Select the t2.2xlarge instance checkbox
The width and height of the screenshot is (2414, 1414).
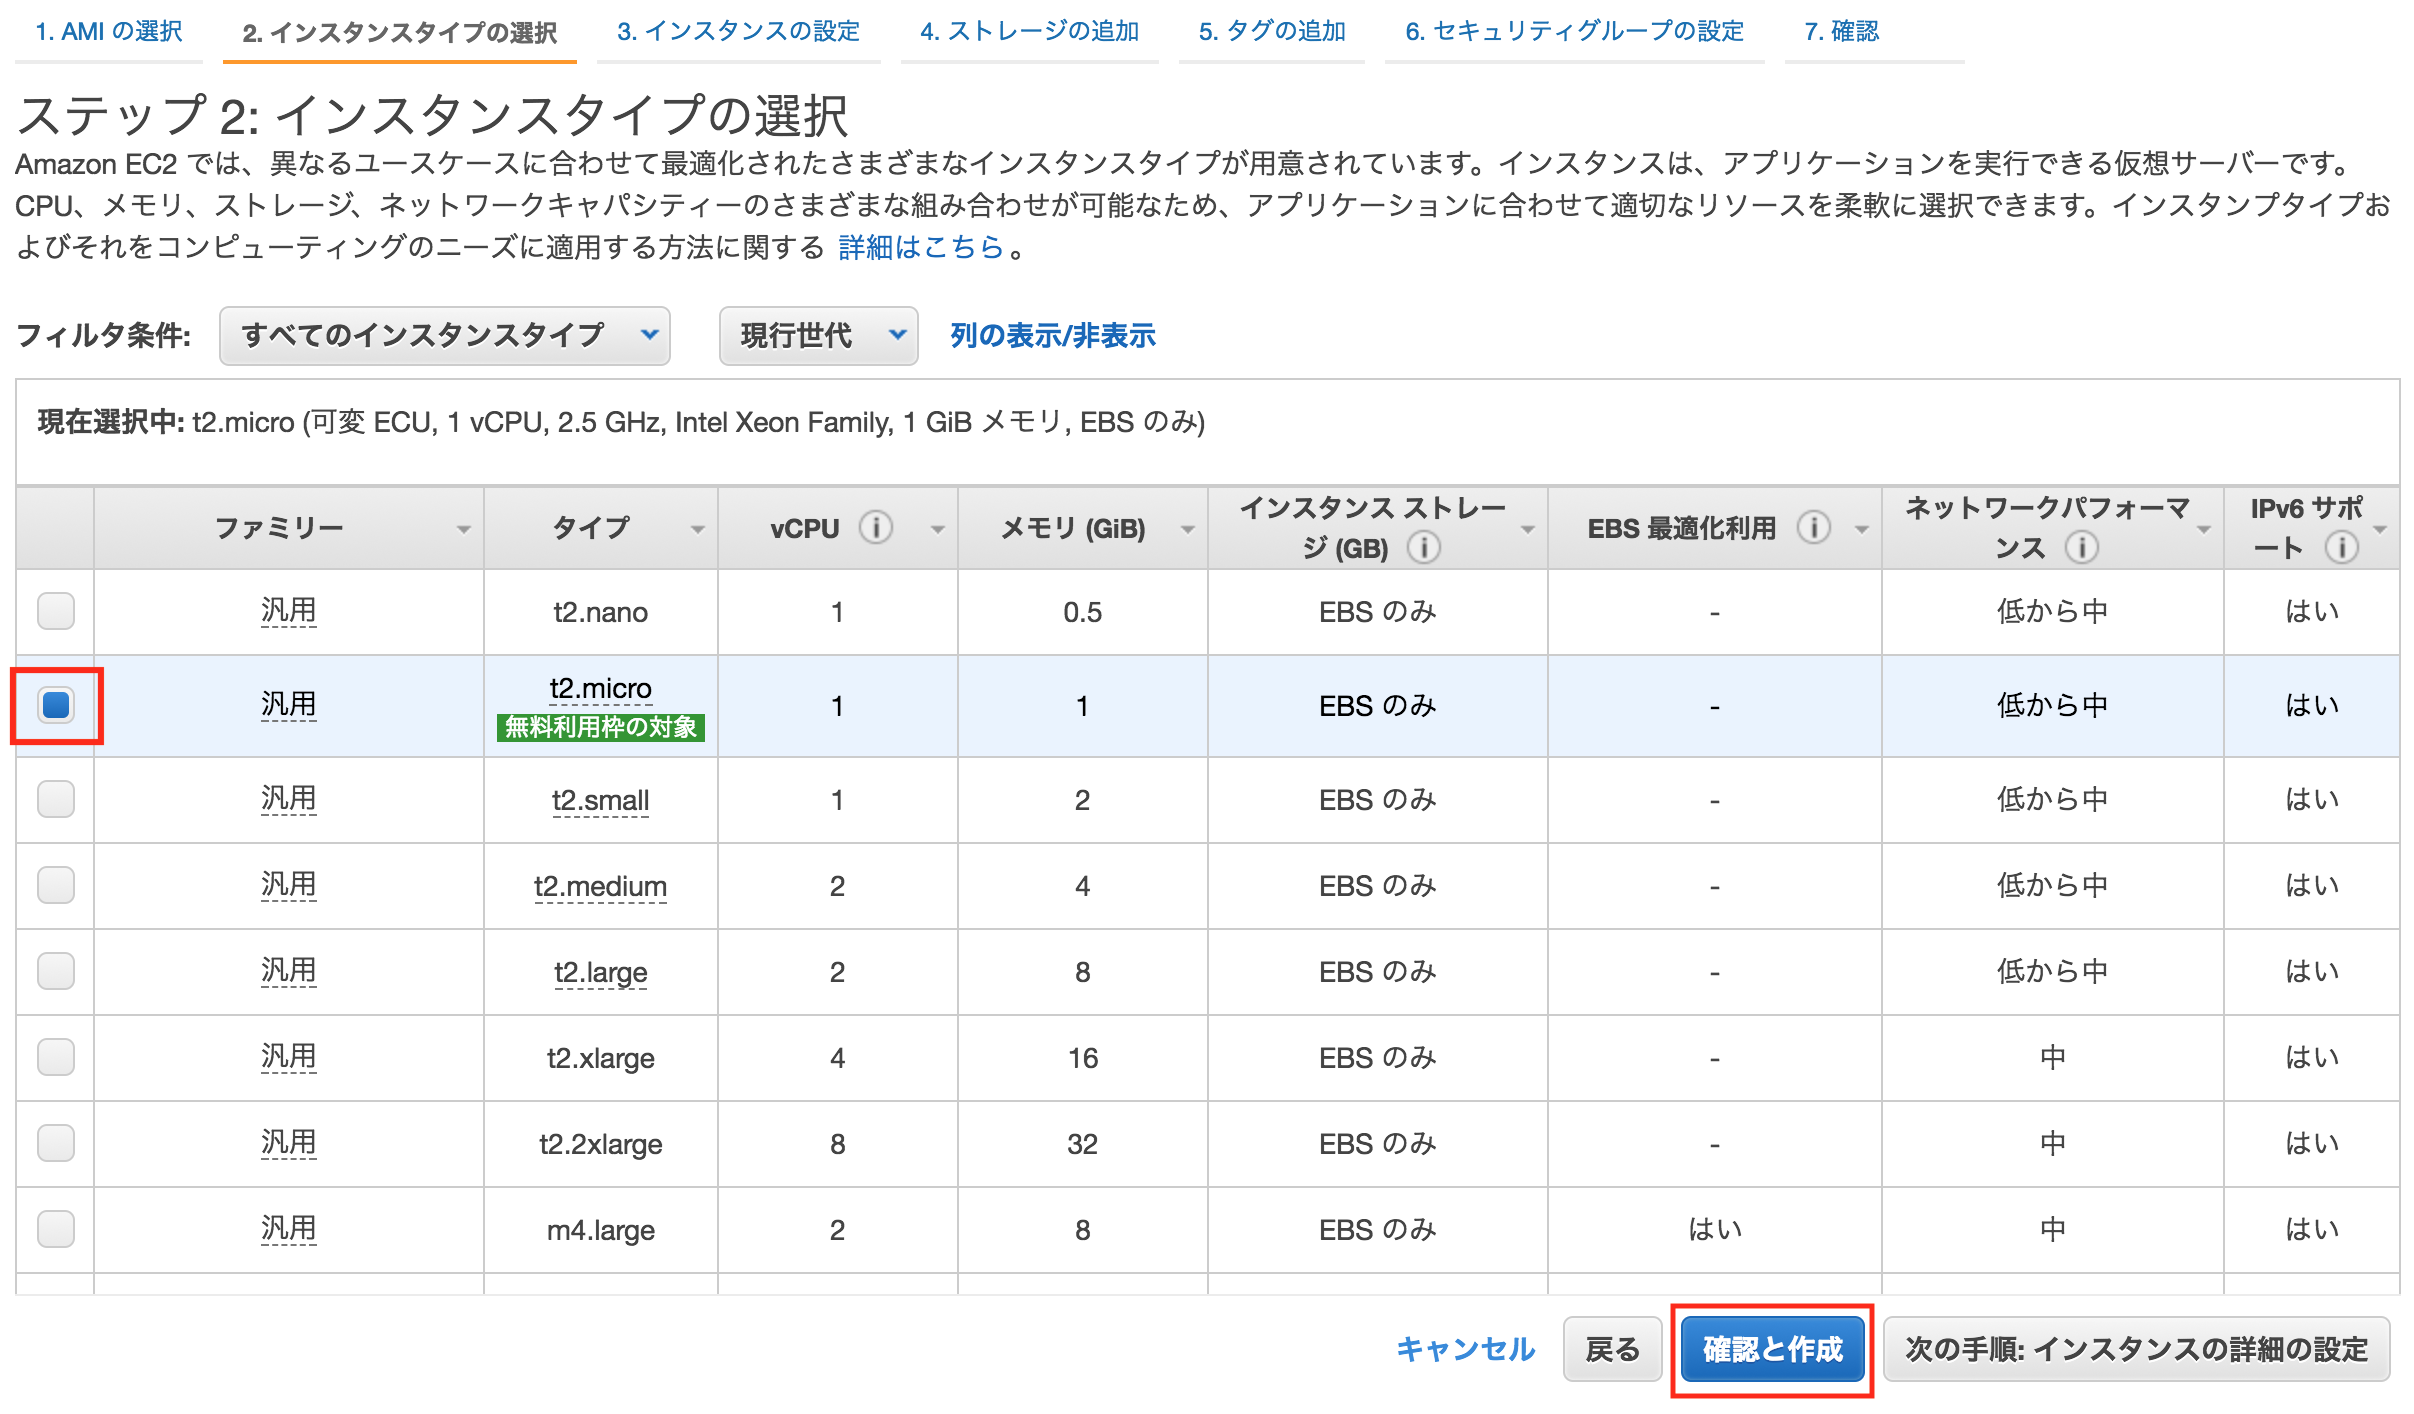[56, 1143]
